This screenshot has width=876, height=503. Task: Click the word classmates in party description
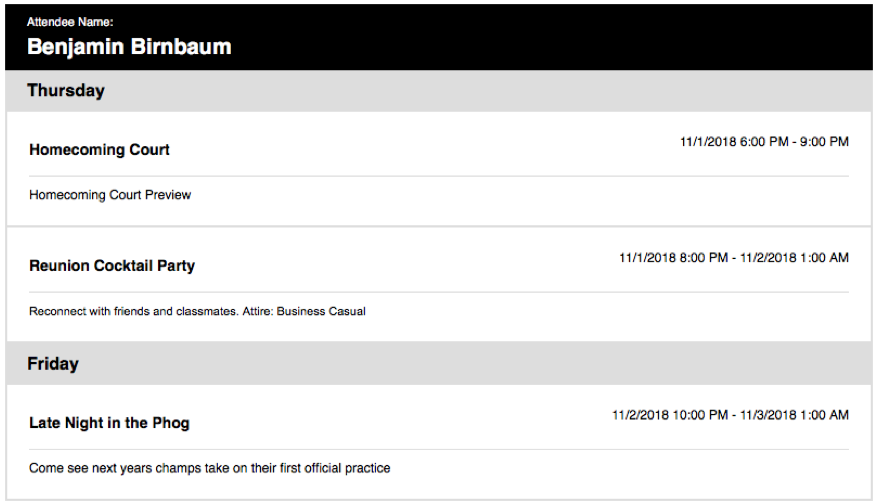point(207,311)
